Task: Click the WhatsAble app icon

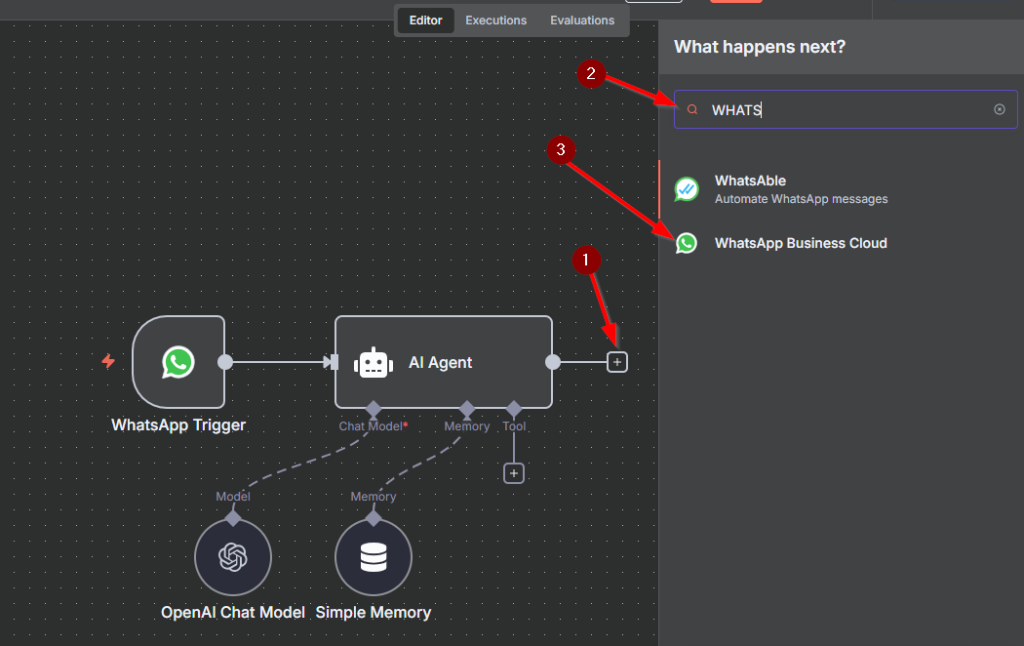Action: click(x=686, y=189)
